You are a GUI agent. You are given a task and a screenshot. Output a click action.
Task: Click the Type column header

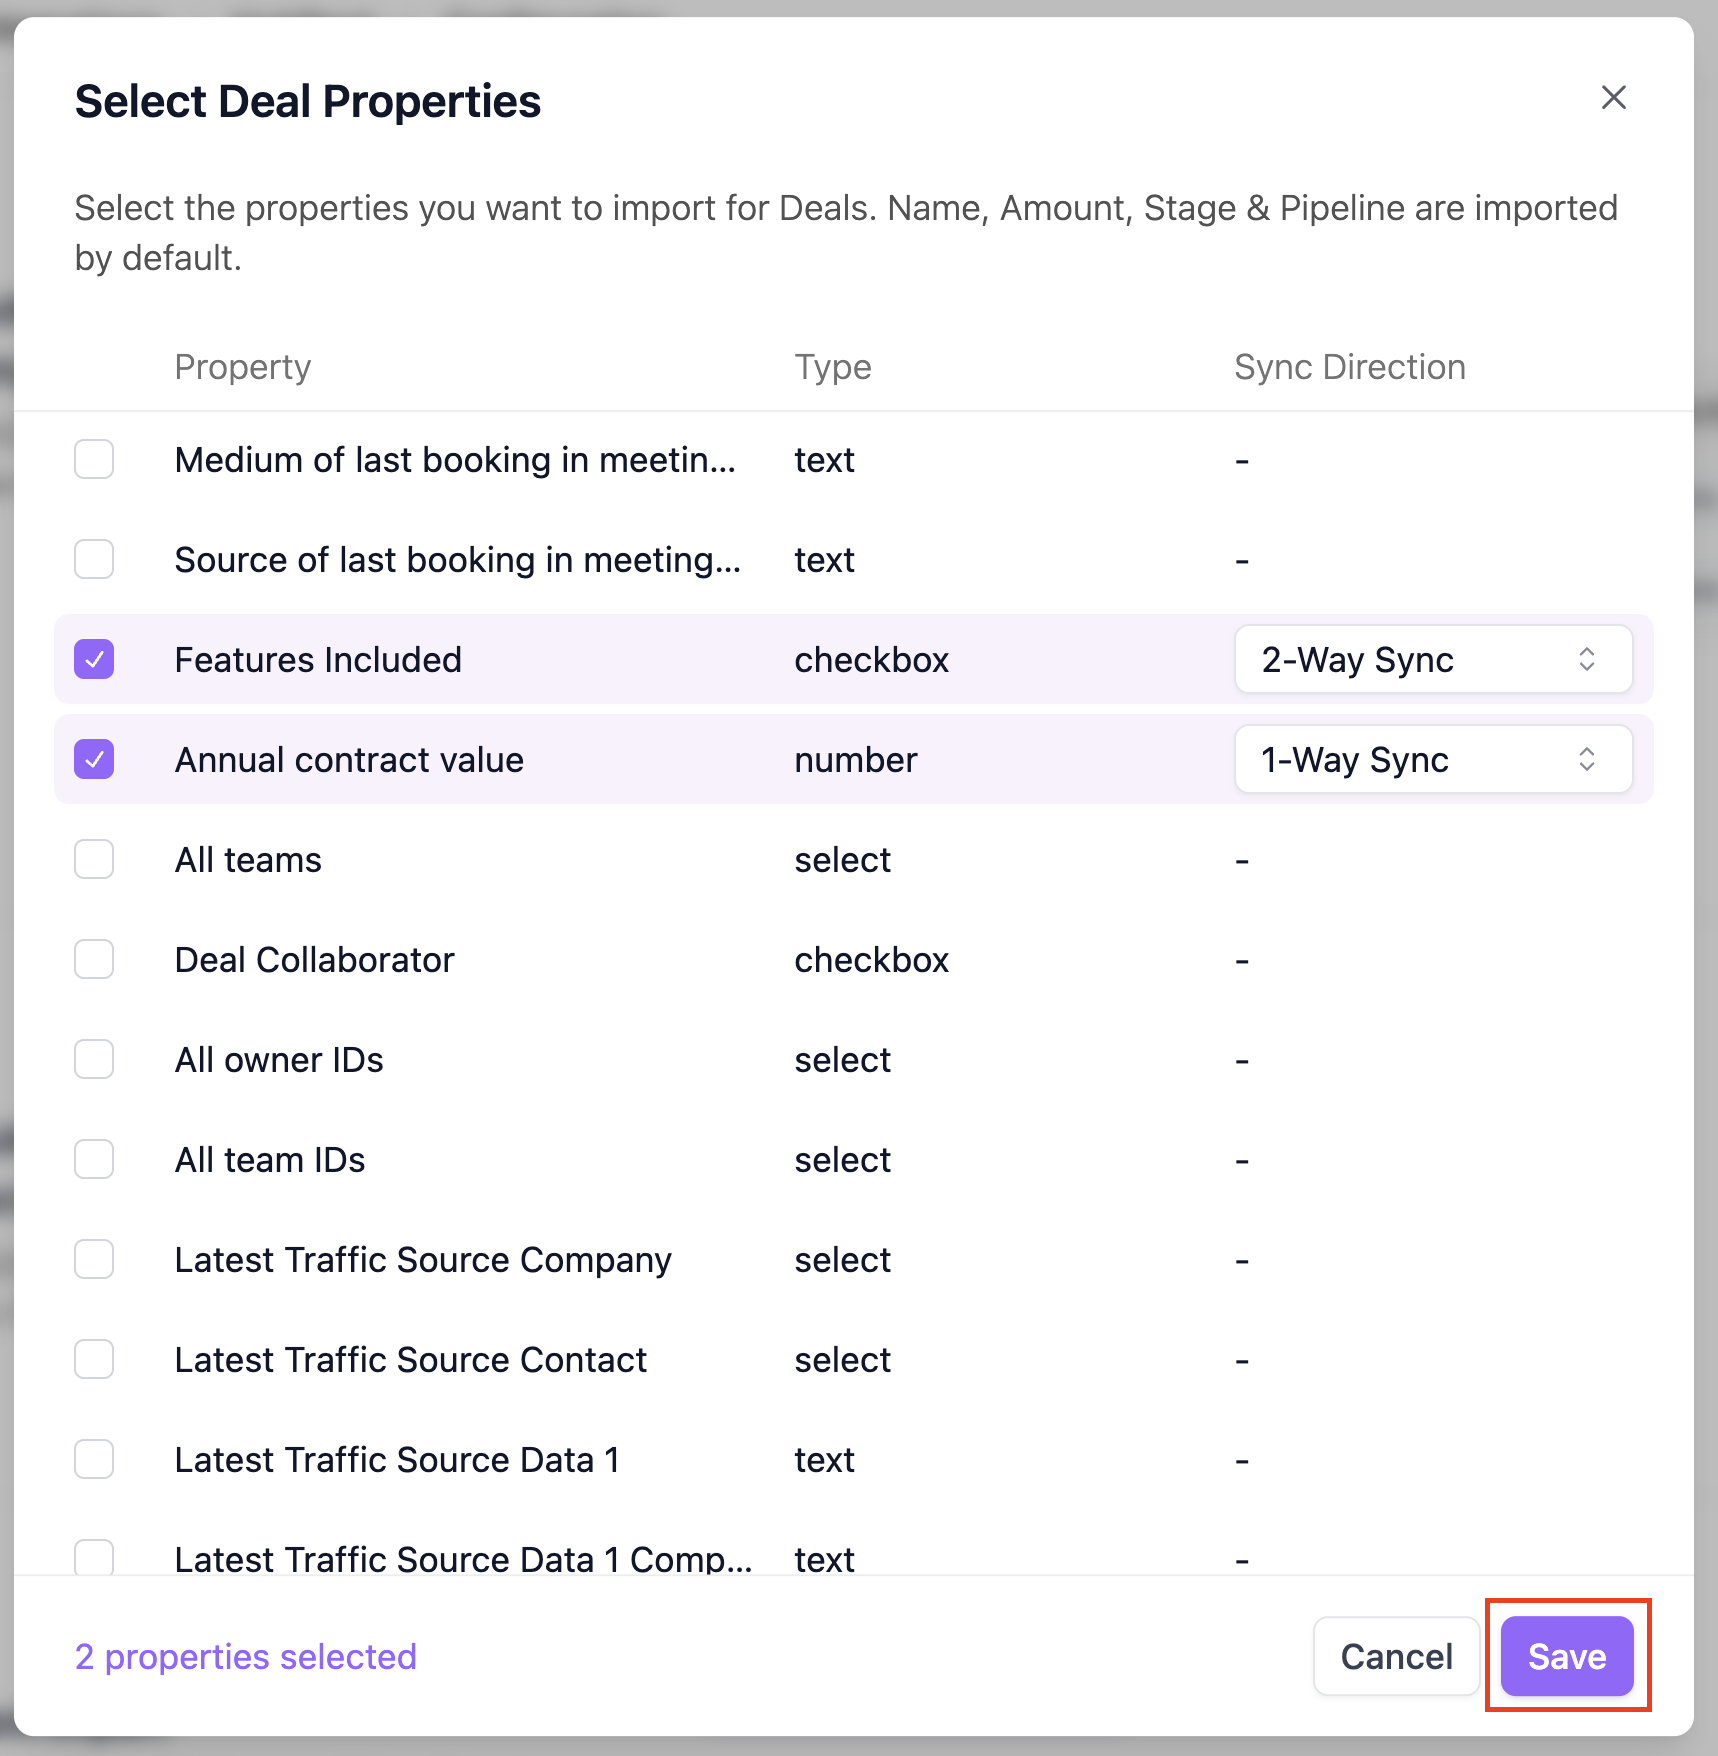(x=833, y=367)
